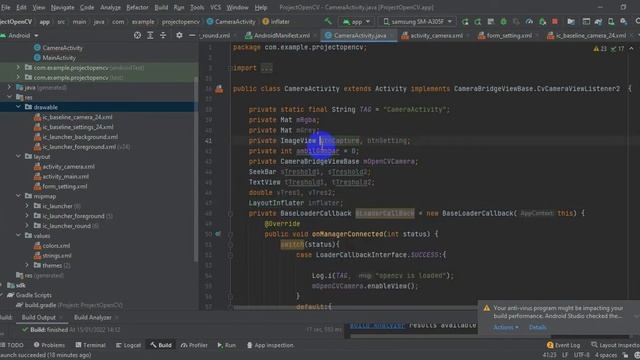Select activity_main.xml in layout folder

[x=65, y=176]
